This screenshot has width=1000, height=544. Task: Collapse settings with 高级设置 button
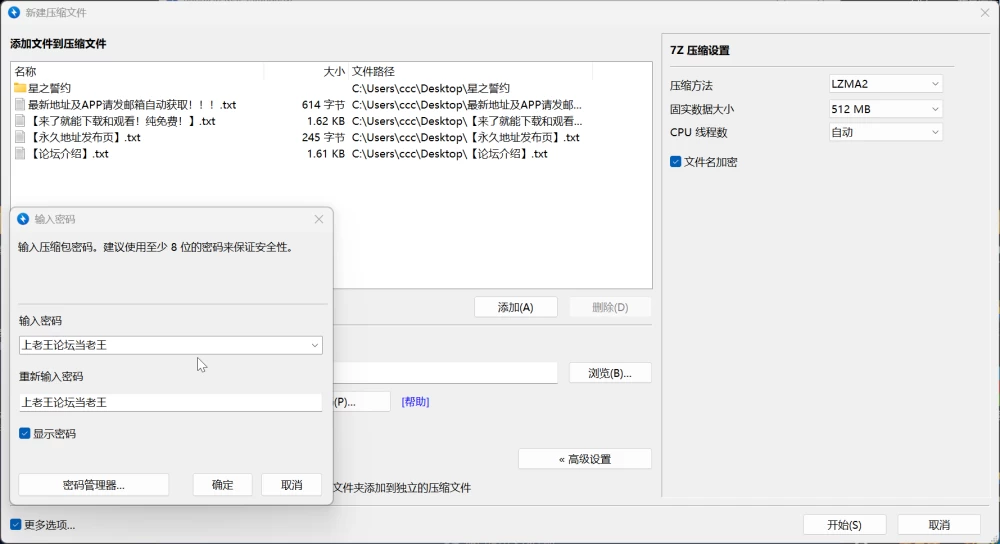click(x=585, y=459)
